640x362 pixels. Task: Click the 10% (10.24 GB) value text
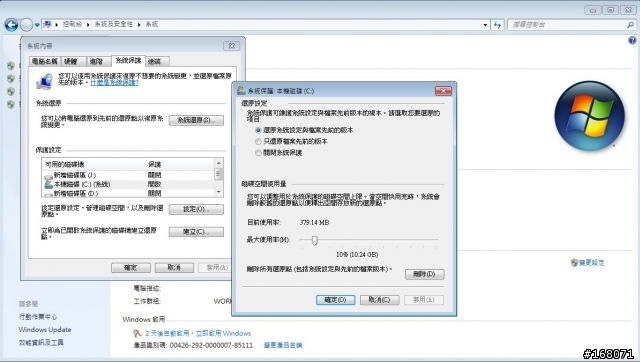(357, 255)
